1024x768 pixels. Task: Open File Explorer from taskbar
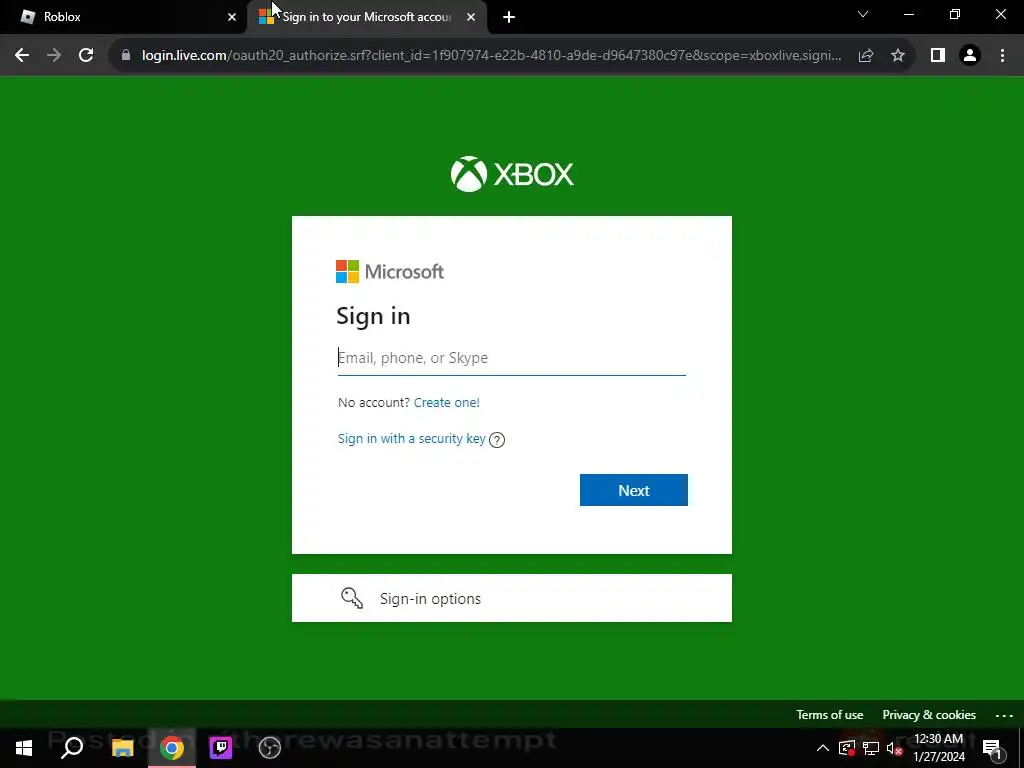click(x=122, y=748)
